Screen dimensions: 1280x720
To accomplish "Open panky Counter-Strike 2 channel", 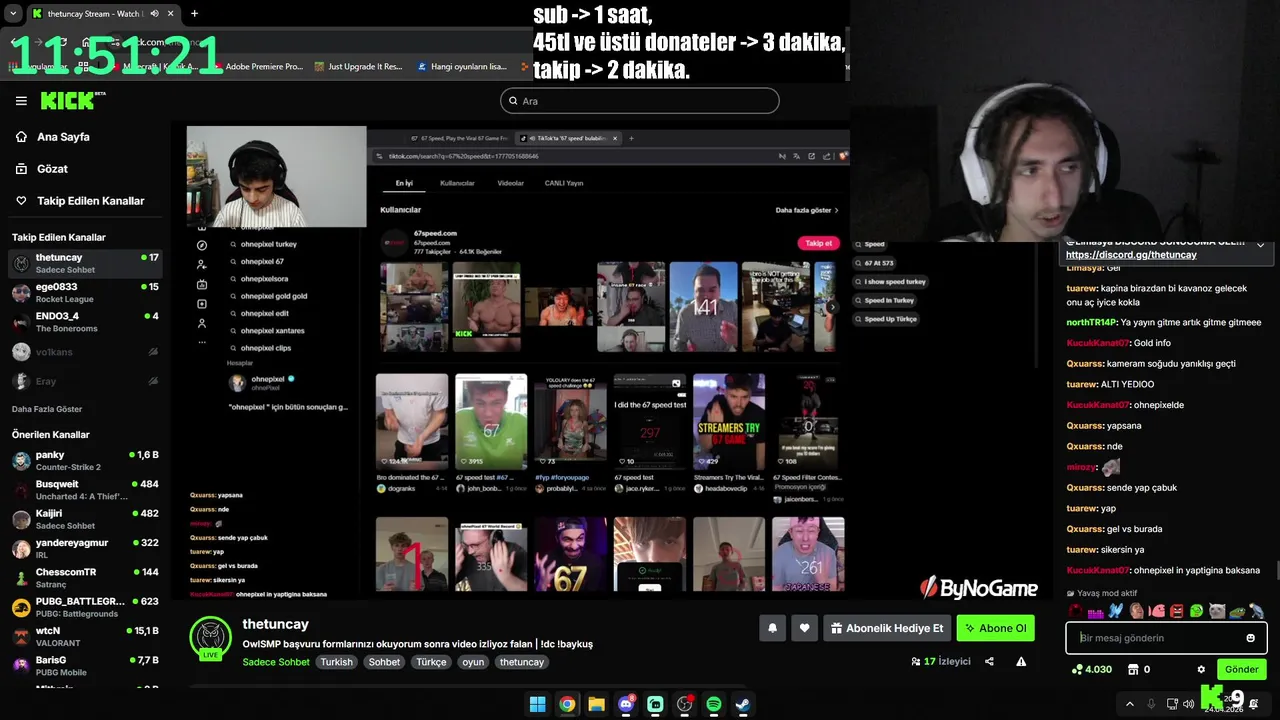I will point(85,460).
